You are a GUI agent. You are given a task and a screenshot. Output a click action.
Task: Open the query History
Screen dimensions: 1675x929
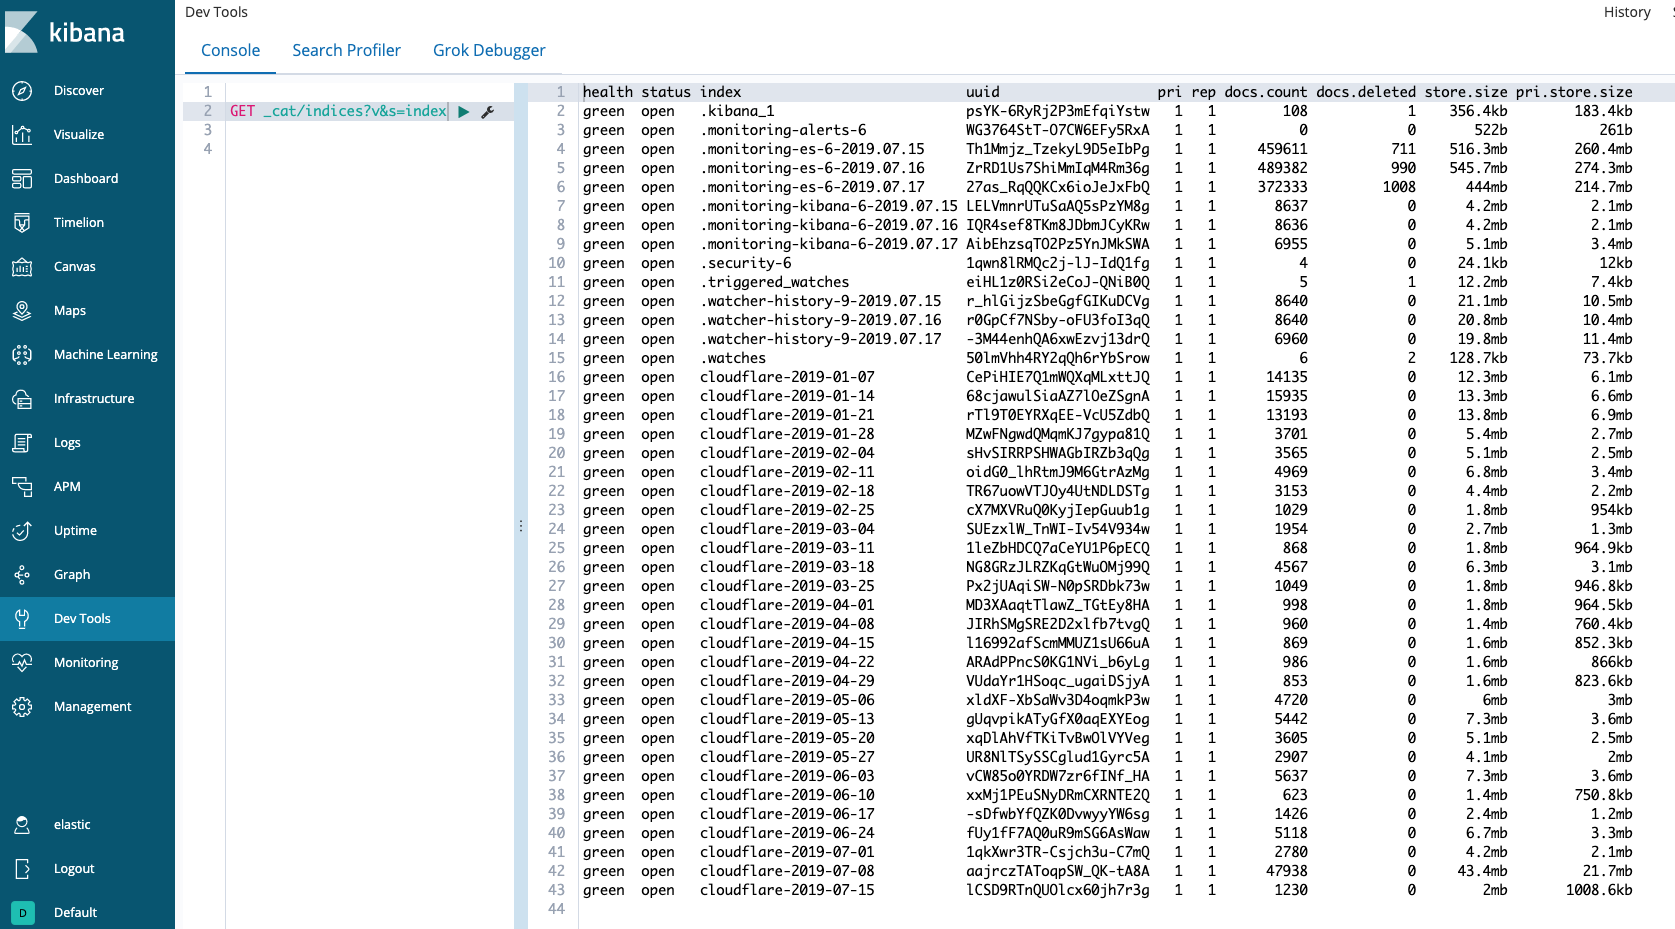pyautogui.click(x=1626, y=12)
